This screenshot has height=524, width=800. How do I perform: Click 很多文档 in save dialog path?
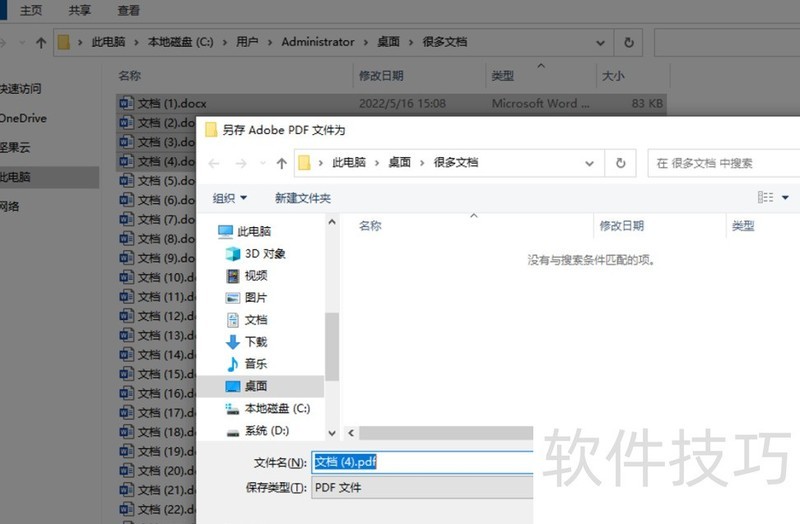coord(456,162)
